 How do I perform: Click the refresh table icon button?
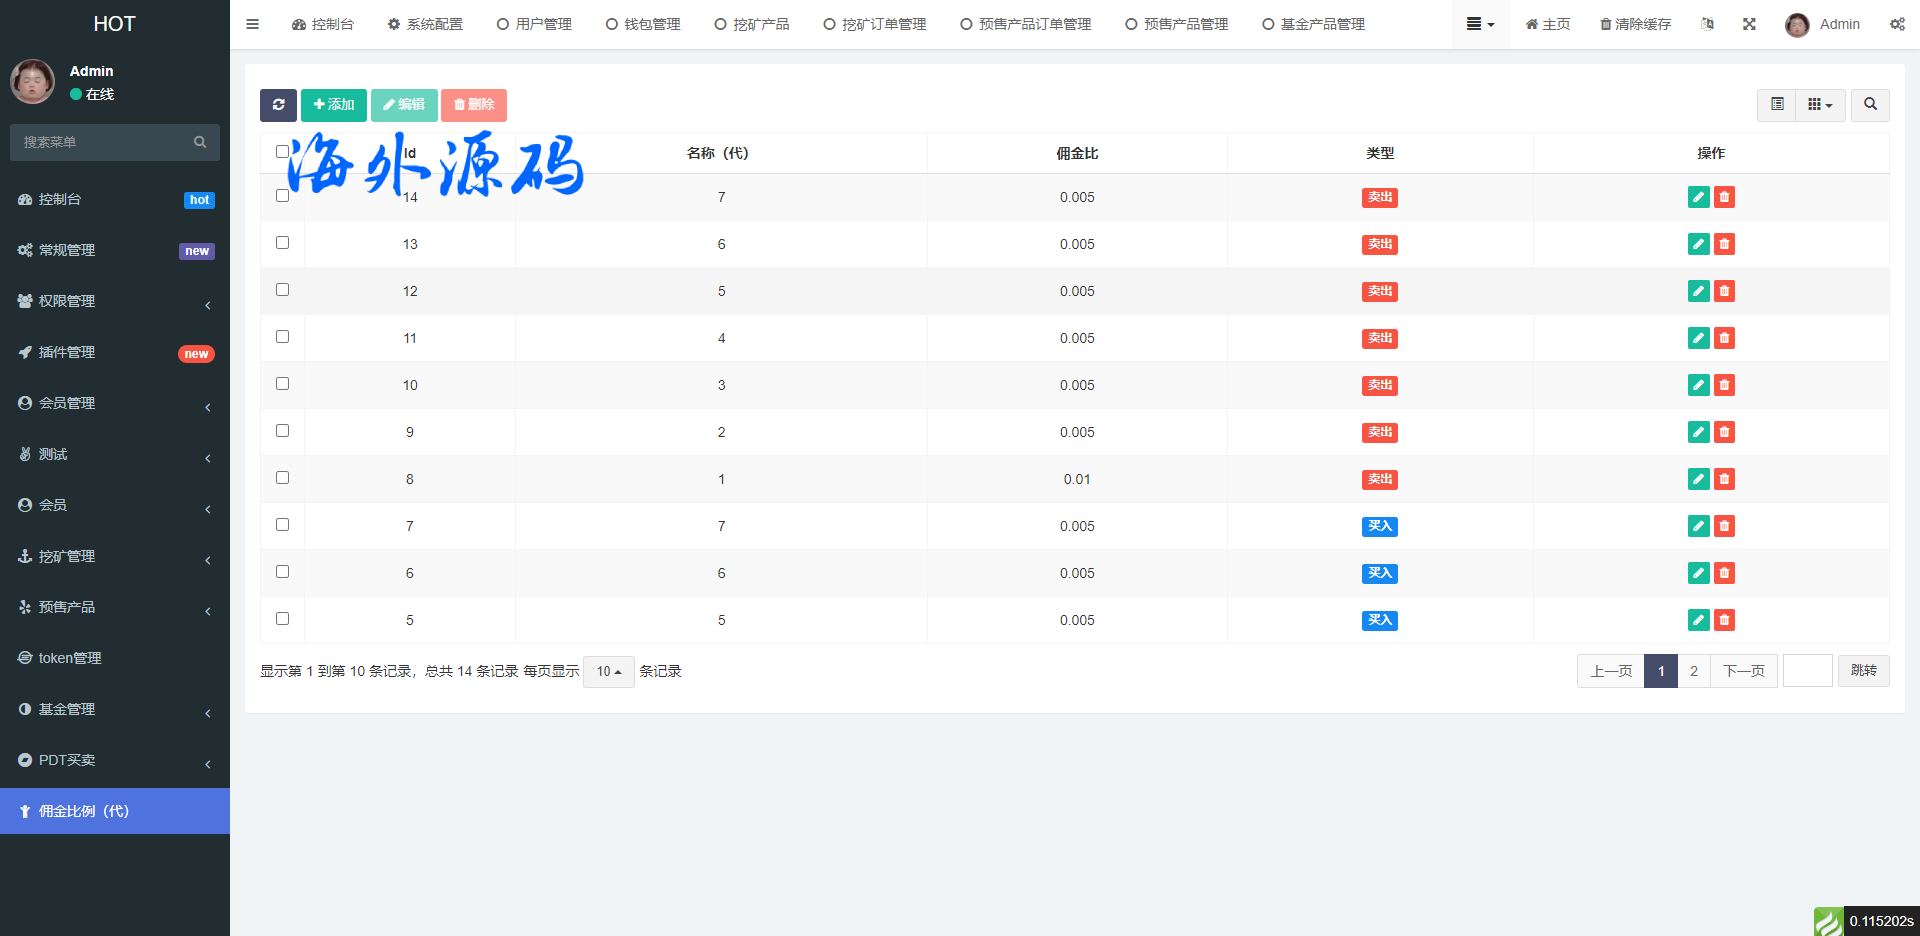click(278, 105)
